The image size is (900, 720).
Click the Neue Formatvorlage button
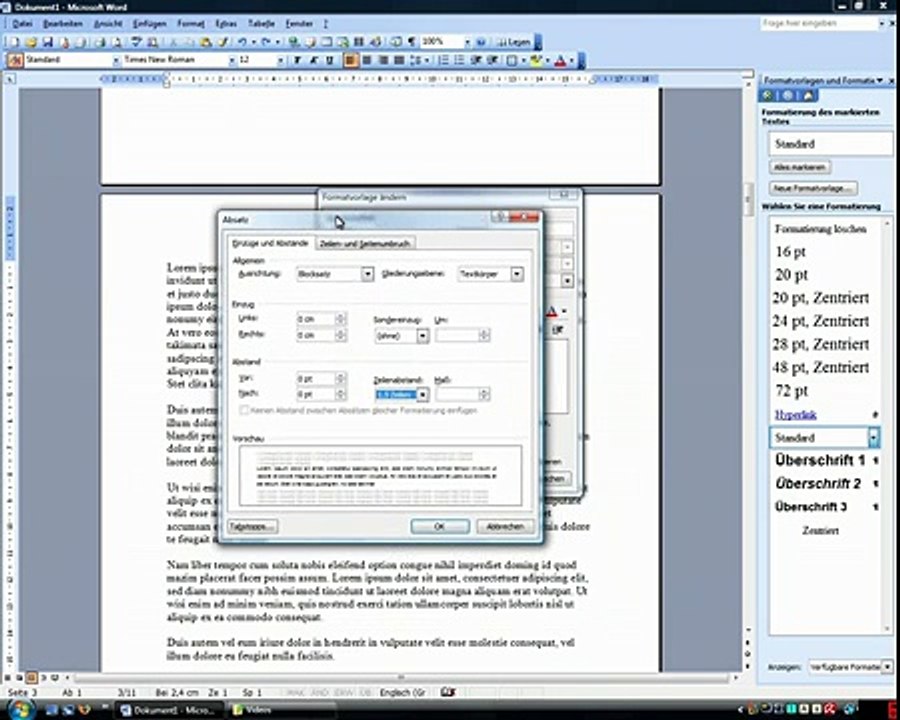(x=813, y=188)
